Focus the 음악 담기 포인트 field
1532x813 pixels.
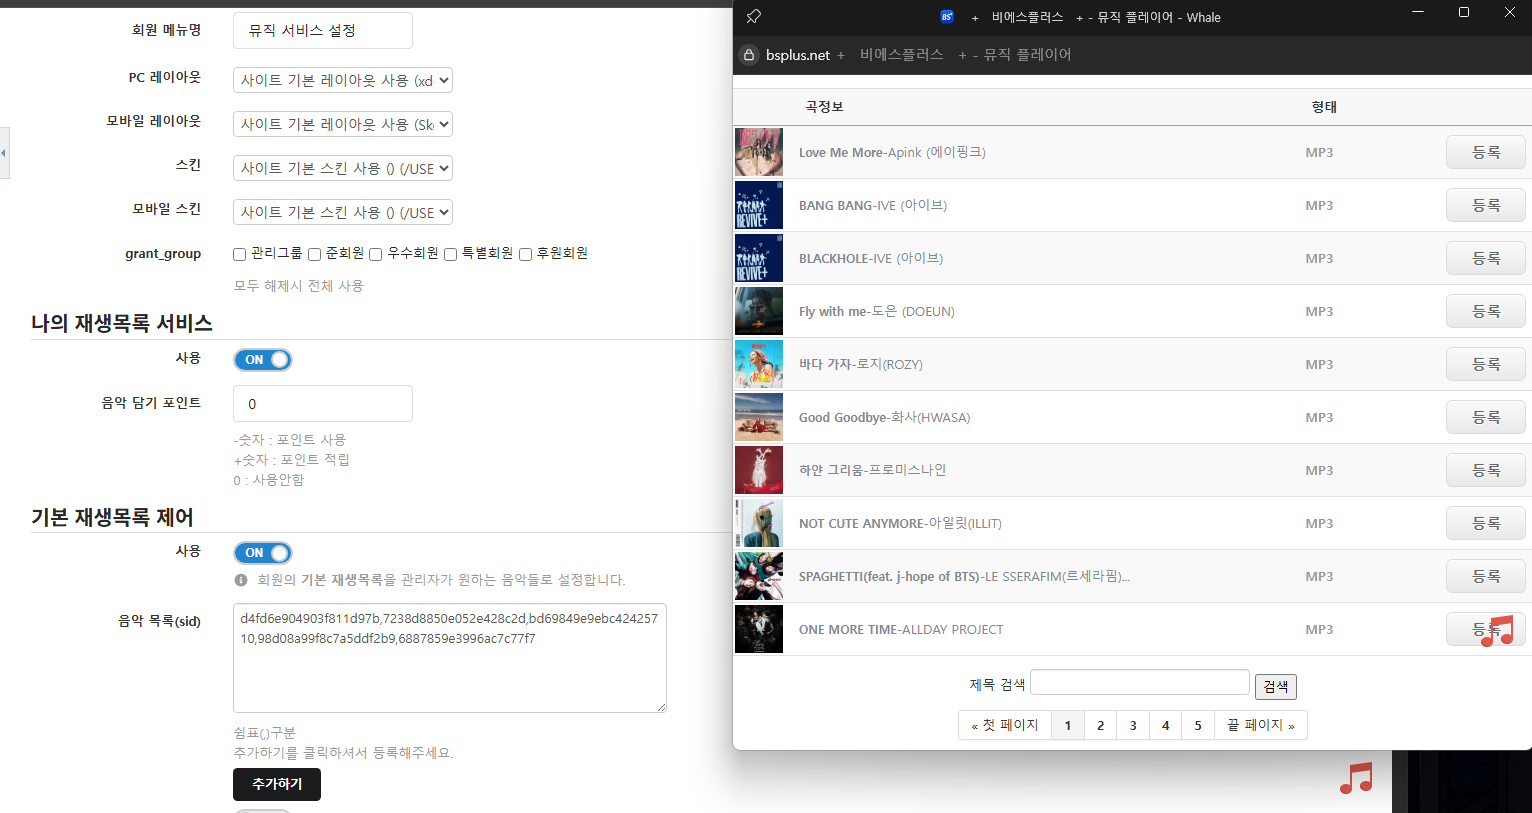(323, 404)
